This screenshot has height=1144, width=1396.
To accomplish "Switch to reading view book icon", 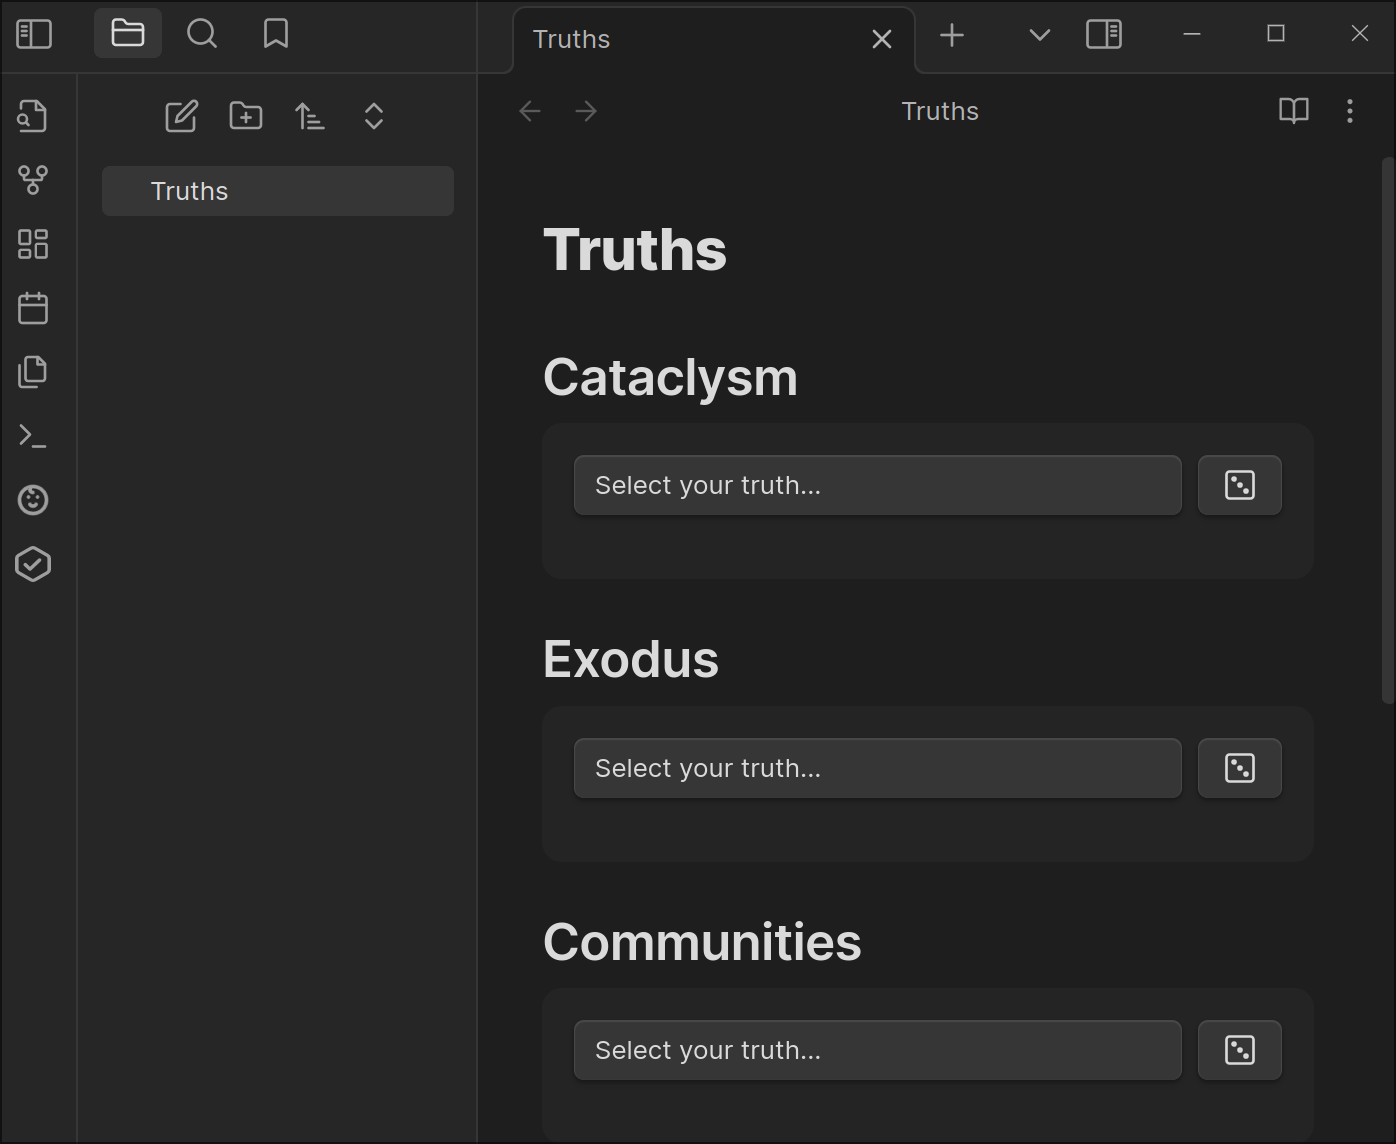I will (1294, 111).
